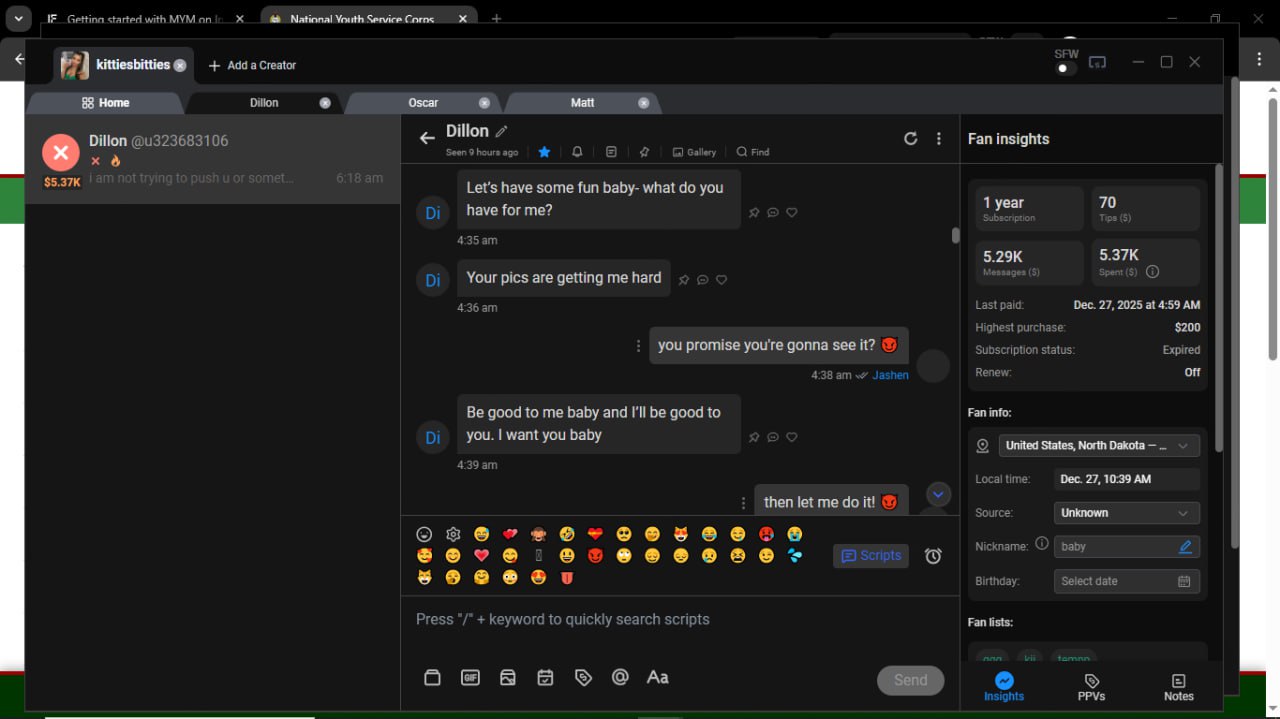Screen dimensions: 1280x719
Task: Pin the 'Your pics are getting me hard' message
Action: point(684,280)
